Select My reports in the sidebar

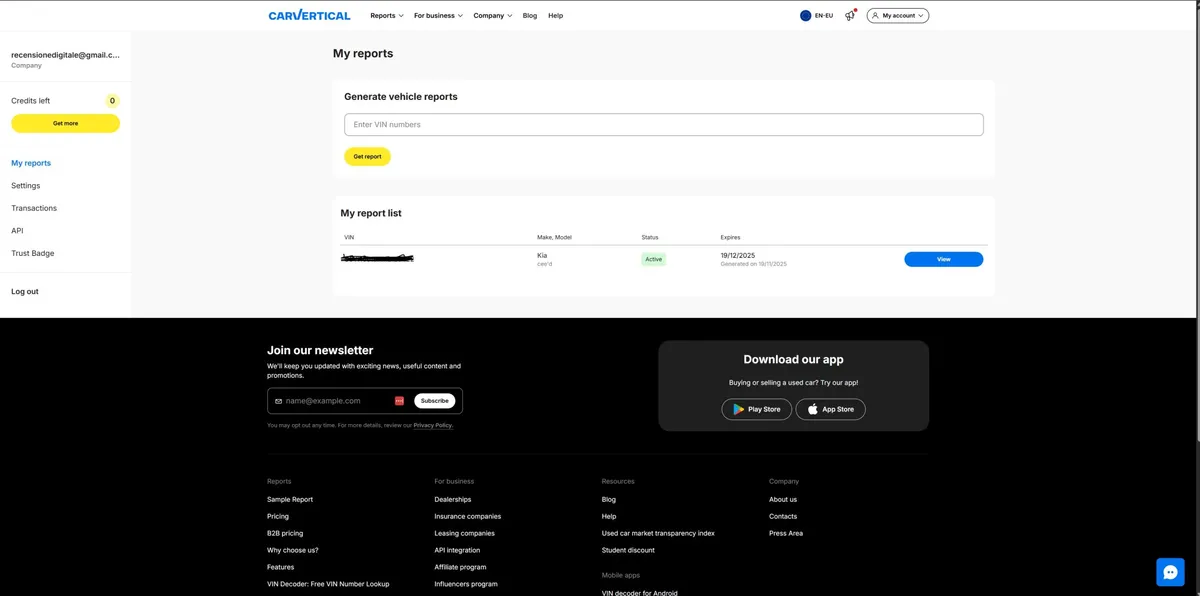click(31, 163)
